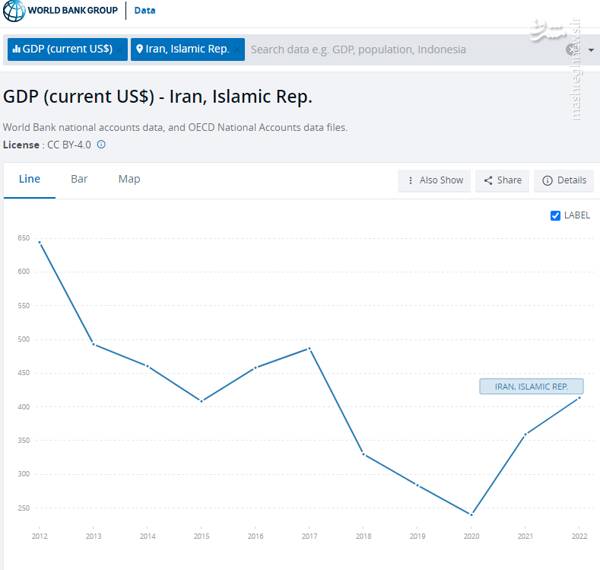Click the IRAN, ISLAMIC REP. series label
This screenshot has width=600, height=570.
531,386
